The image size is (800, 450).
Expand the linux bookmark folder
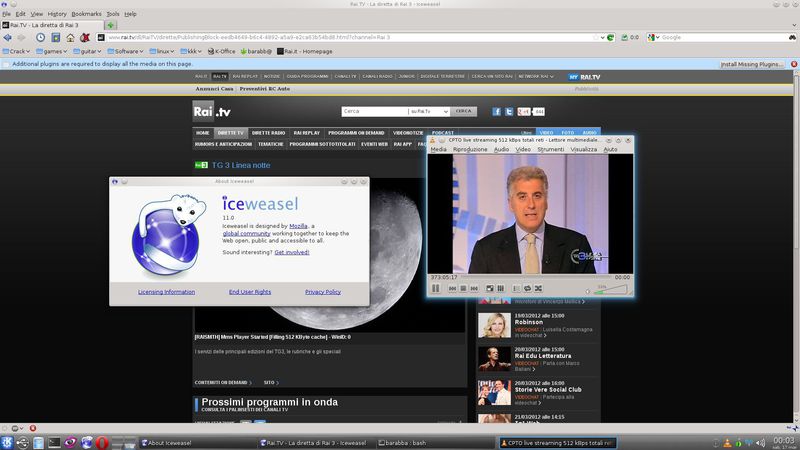(165, 50)
